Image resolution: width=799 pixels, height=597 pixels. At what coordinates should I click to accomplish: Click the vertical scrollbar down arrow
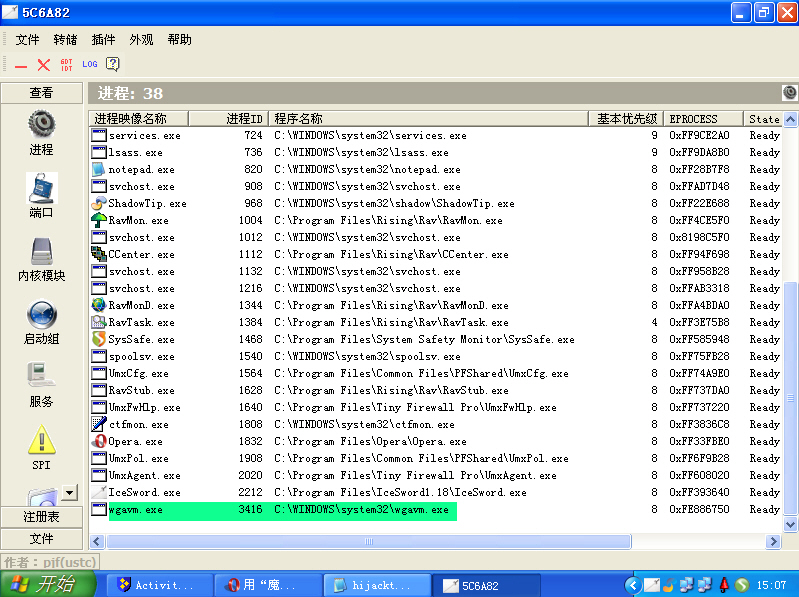coord(790,524)
